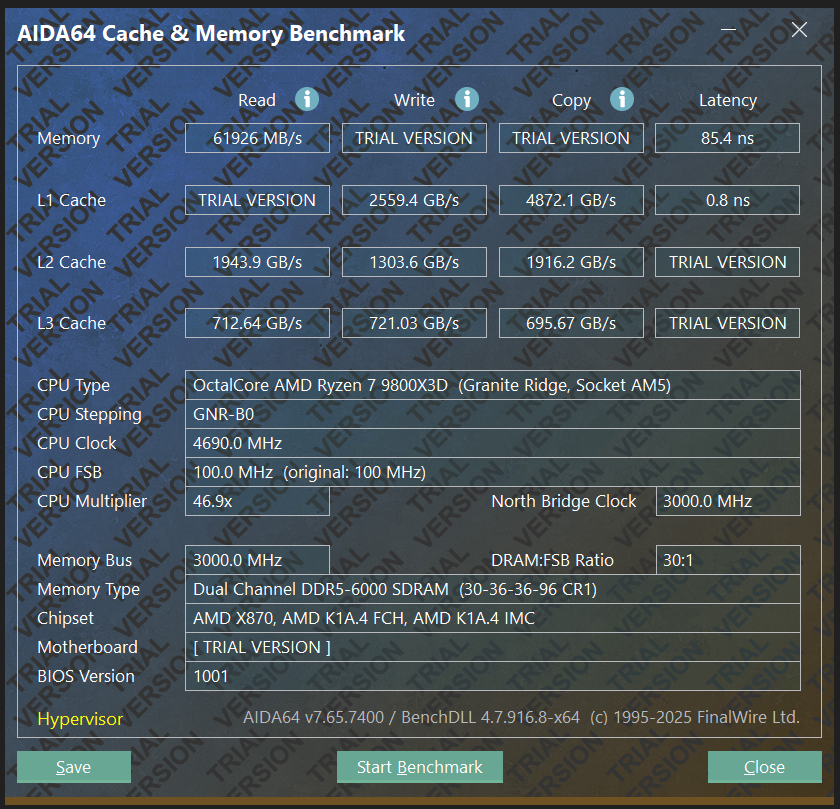The width and height of the screenshot is (840, 809).
Task: Select L3 Cache write value 721.03 GB/s
Action: 414,323
